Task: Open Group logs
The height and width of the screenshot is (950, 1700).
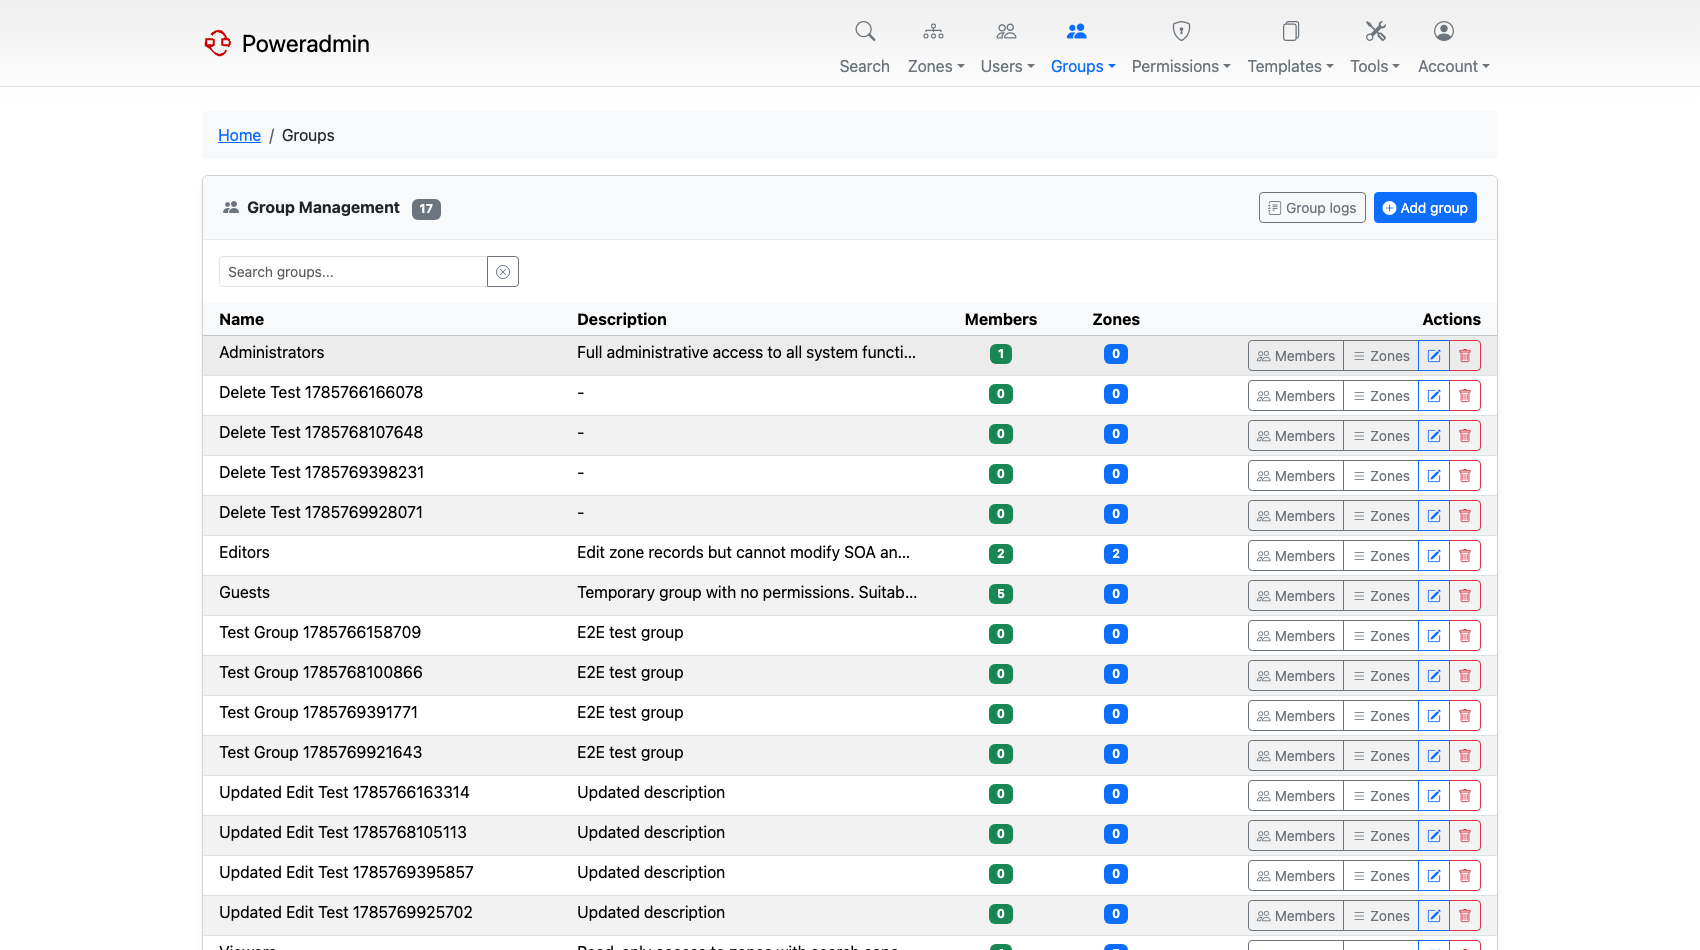Action: [1312, 208]
